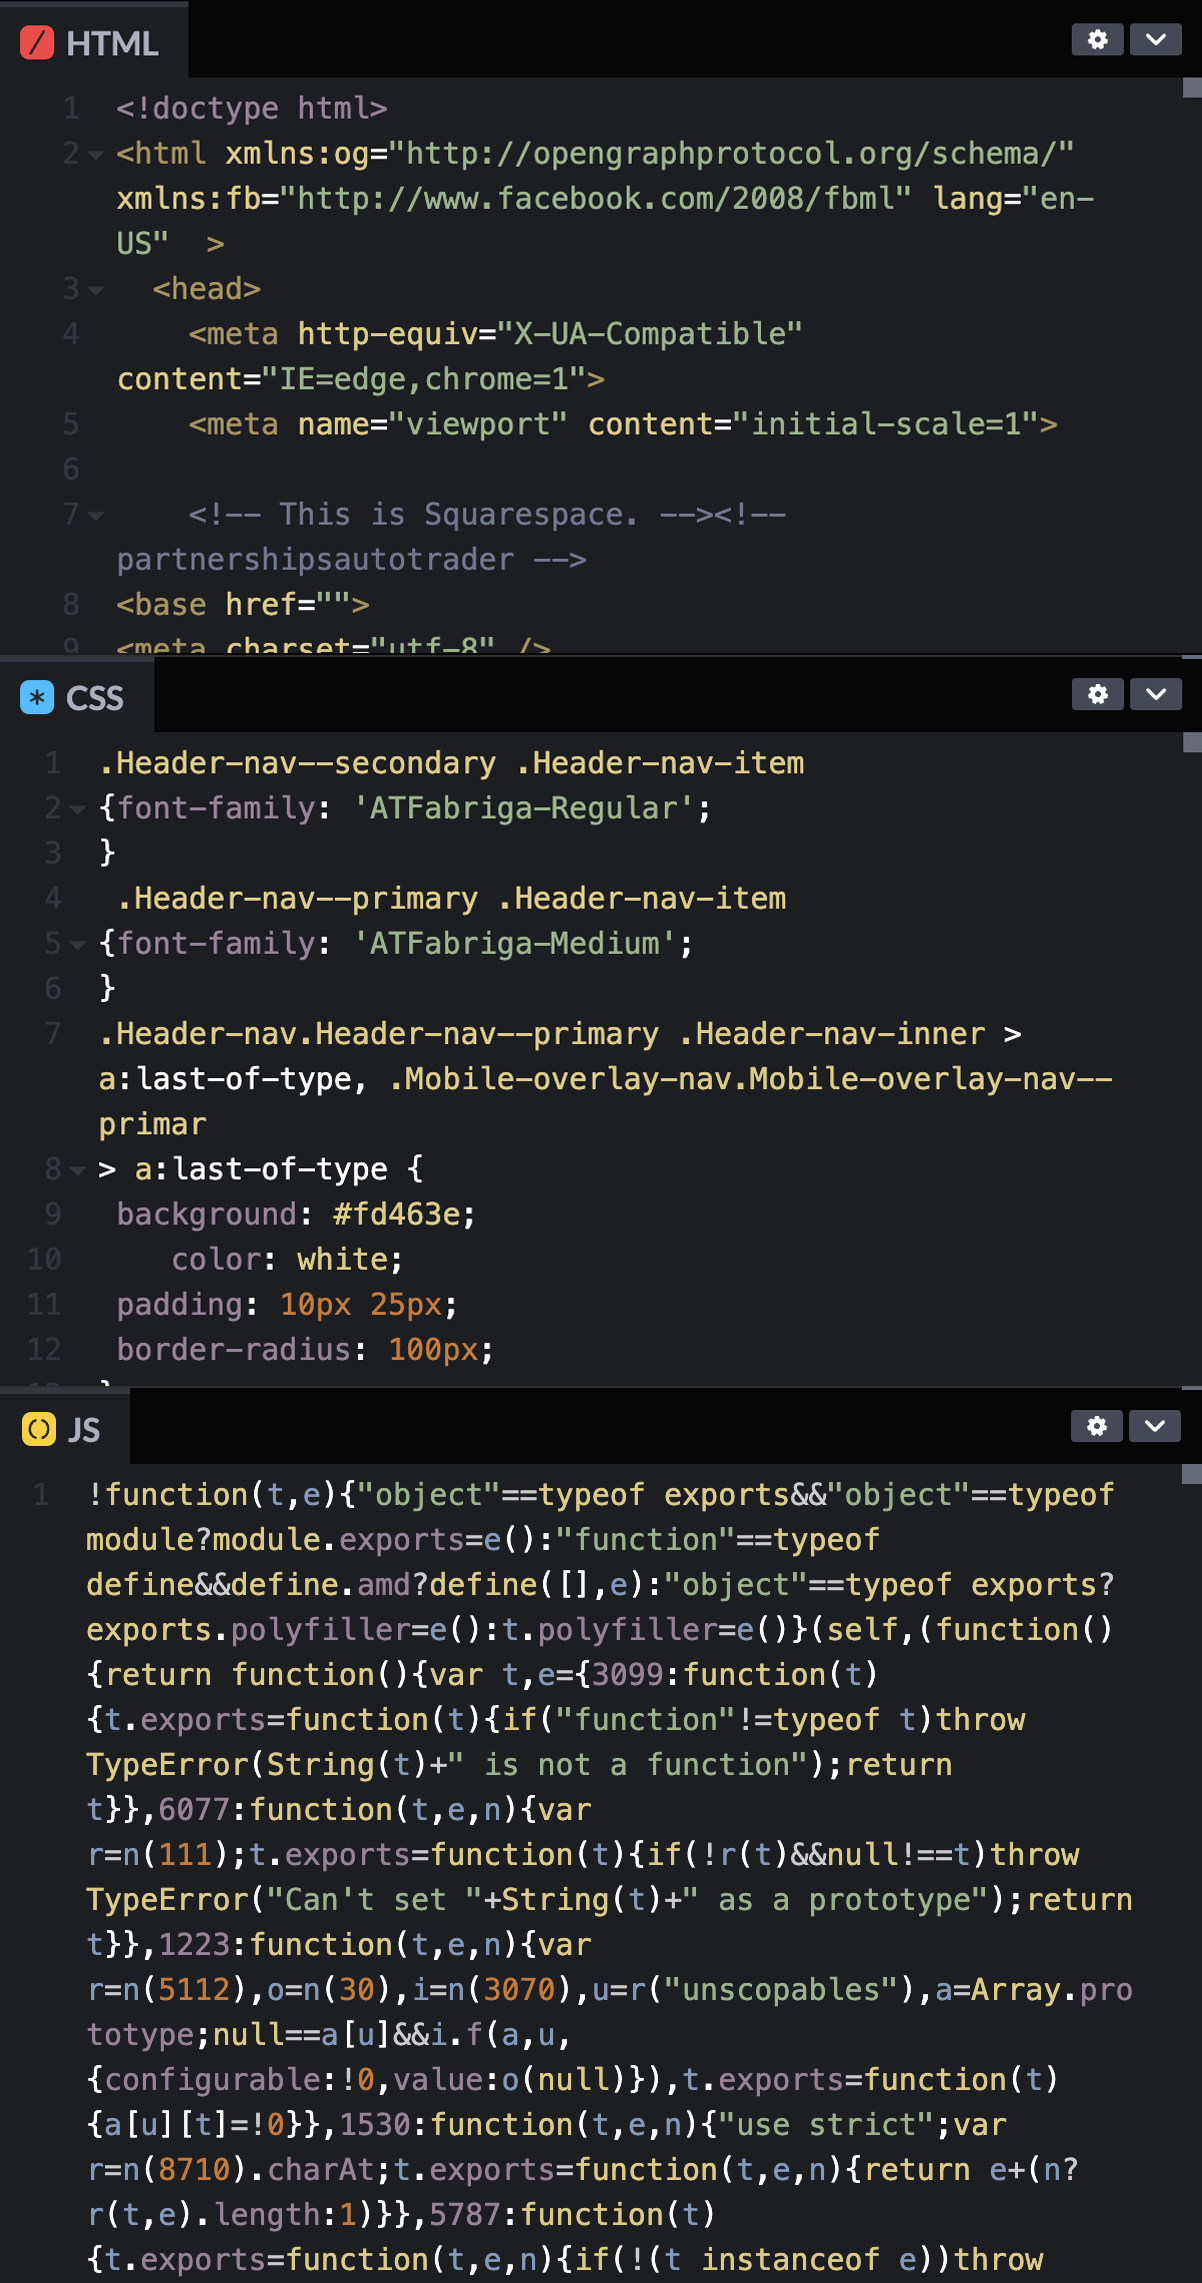Click '!function(t,e)' at JS start
This screenshot has height=2283, width=1202.
212,1495
